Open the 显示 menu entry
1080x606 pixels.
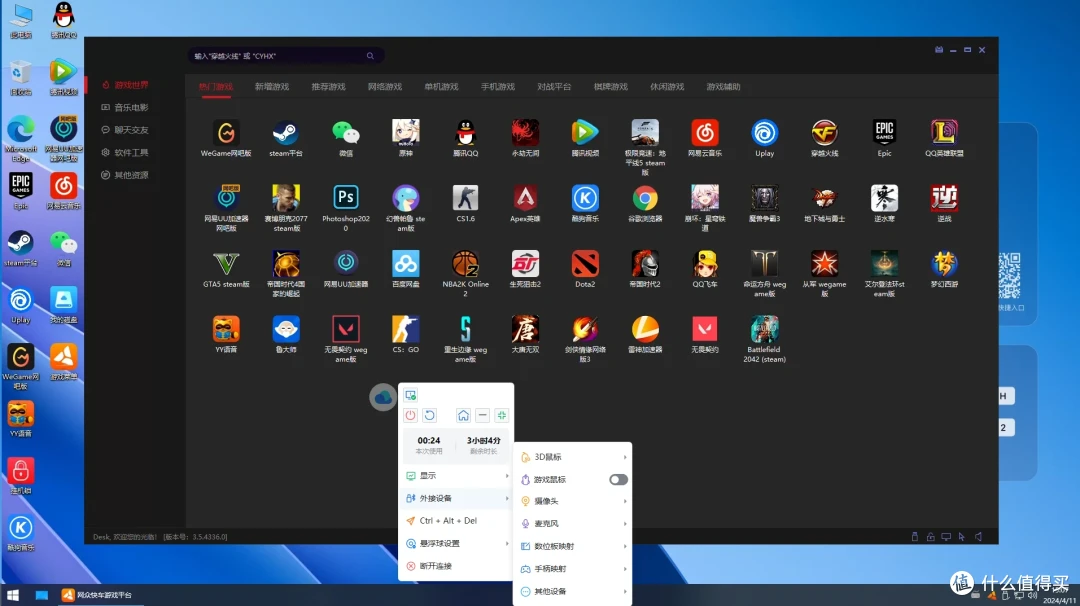(x=457, y=476)
